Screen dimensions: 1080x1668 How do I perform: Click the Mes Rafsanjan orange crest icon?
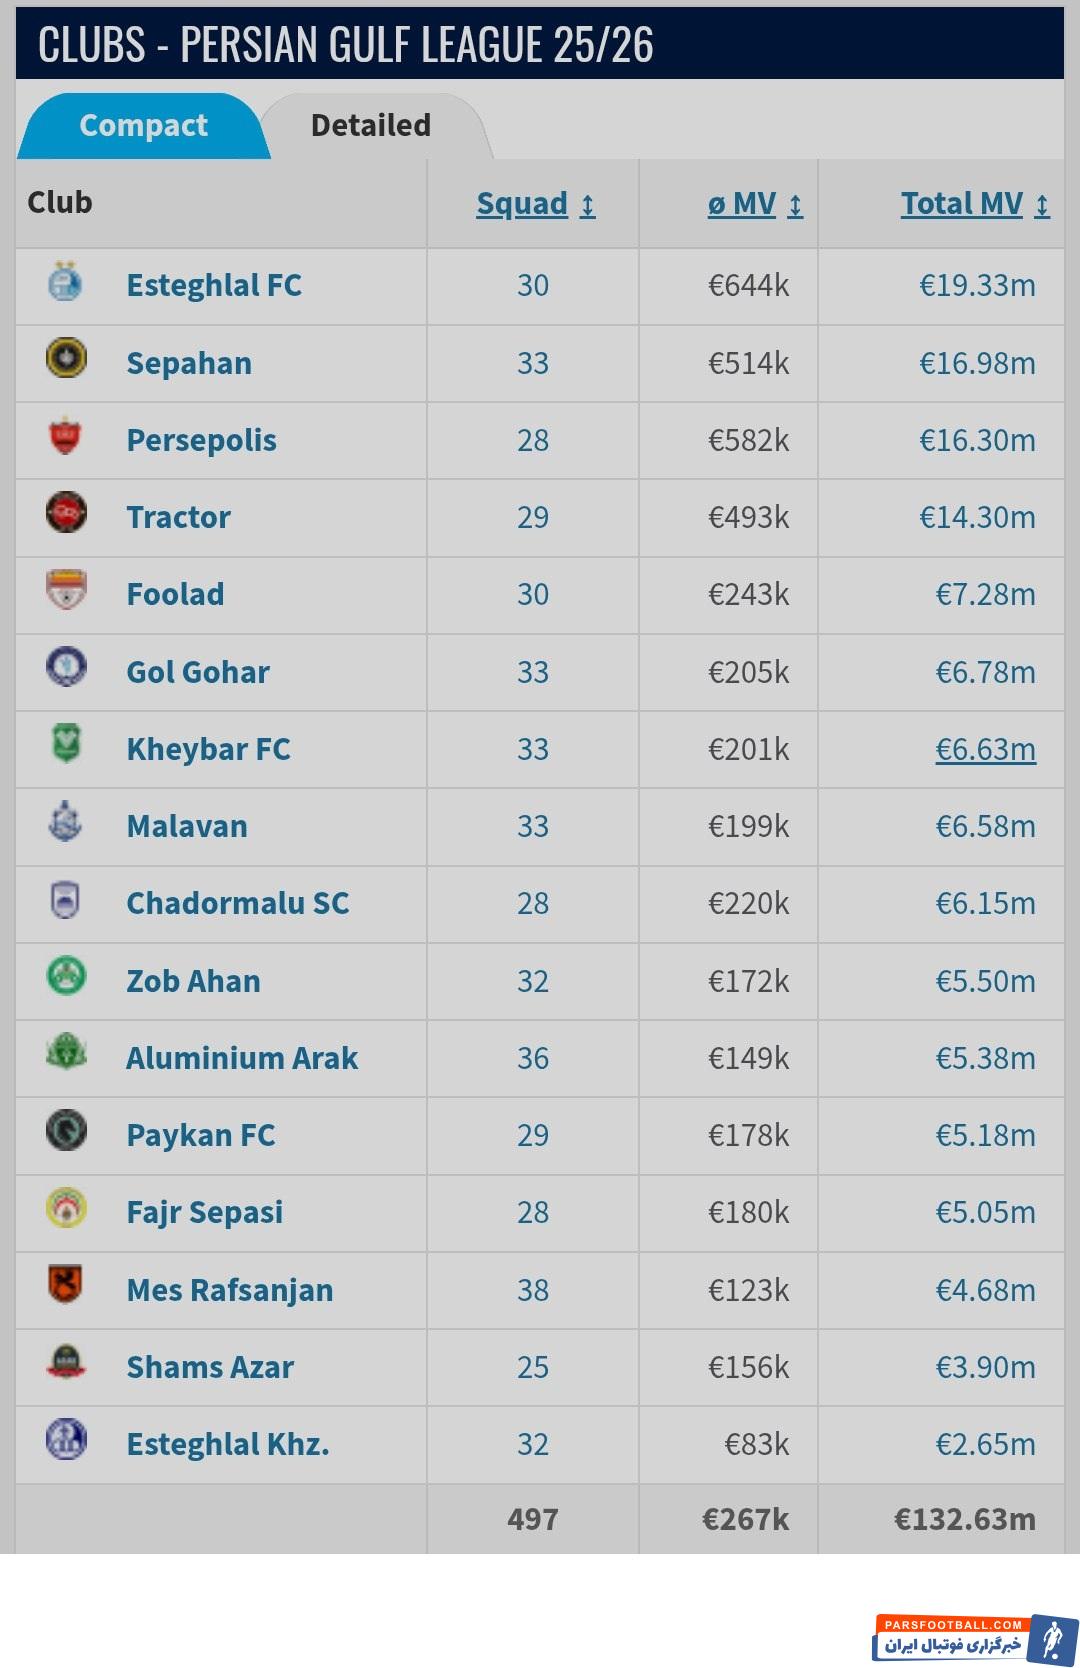tap(66, 1285)
